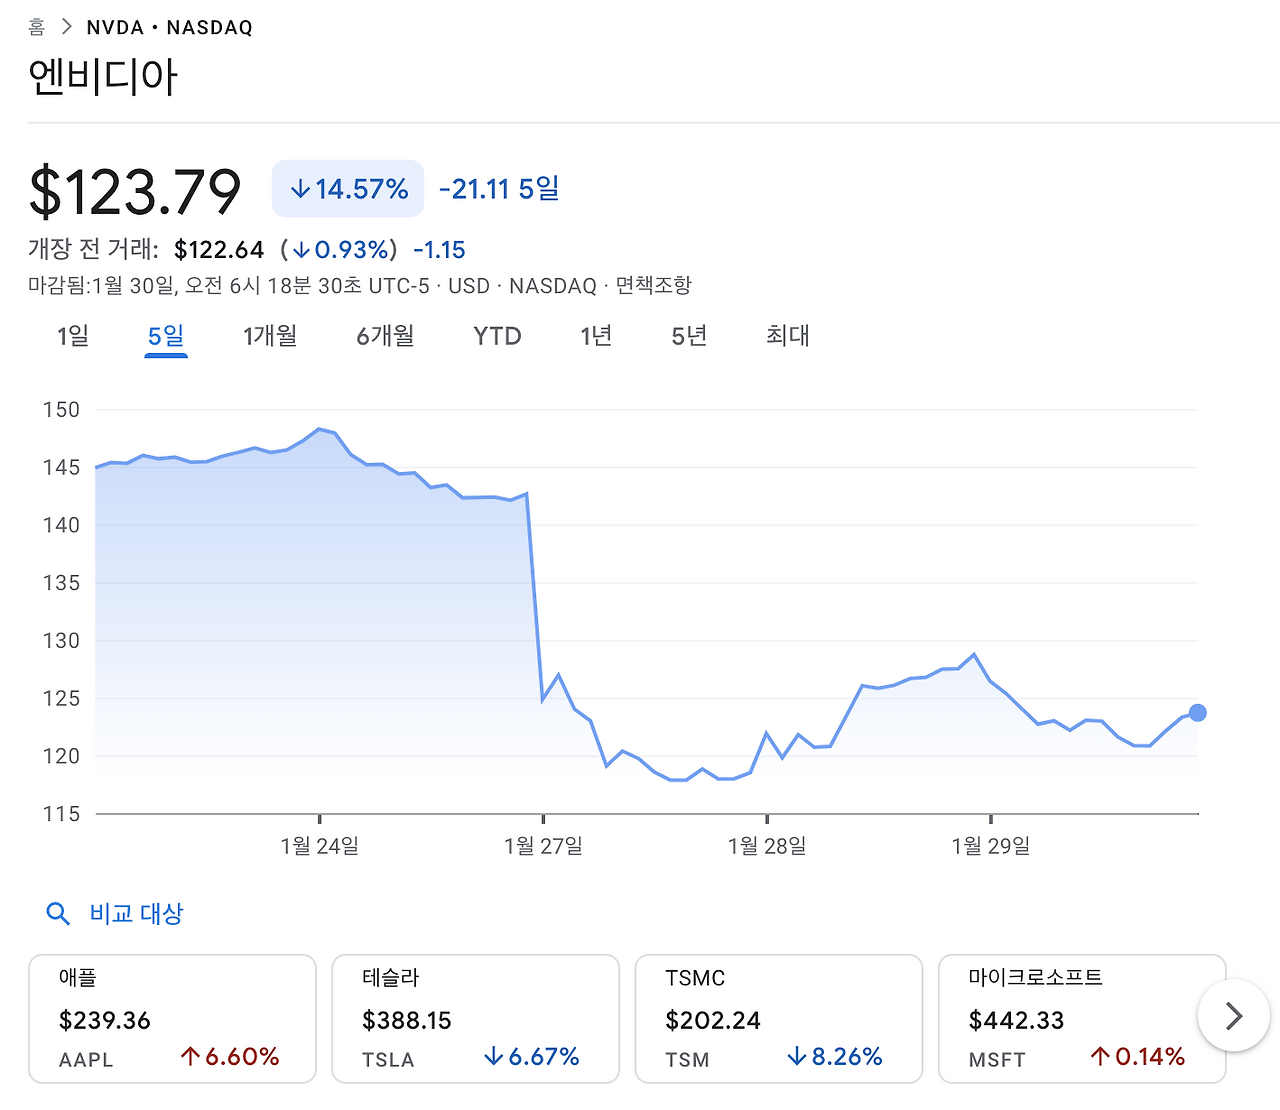Image resolution: width=1280 pixels, height=1110 pixels.
Task: Switch to the 6개월 range tab
Action: (385, 336)
